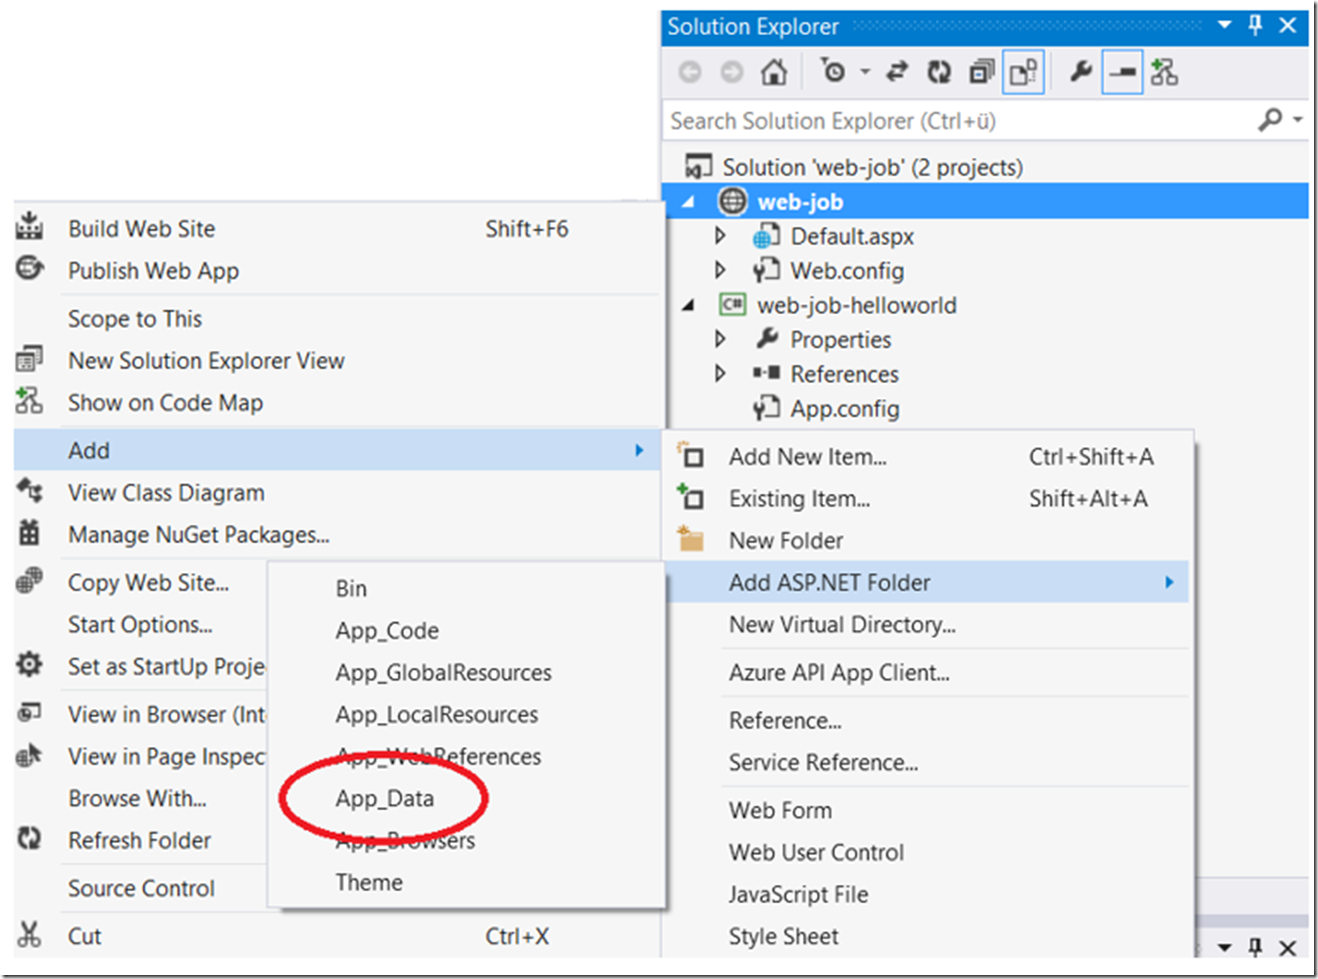
Task: Click the auto-hide pin on Solution Explorer
Action: coord(1256,25)
